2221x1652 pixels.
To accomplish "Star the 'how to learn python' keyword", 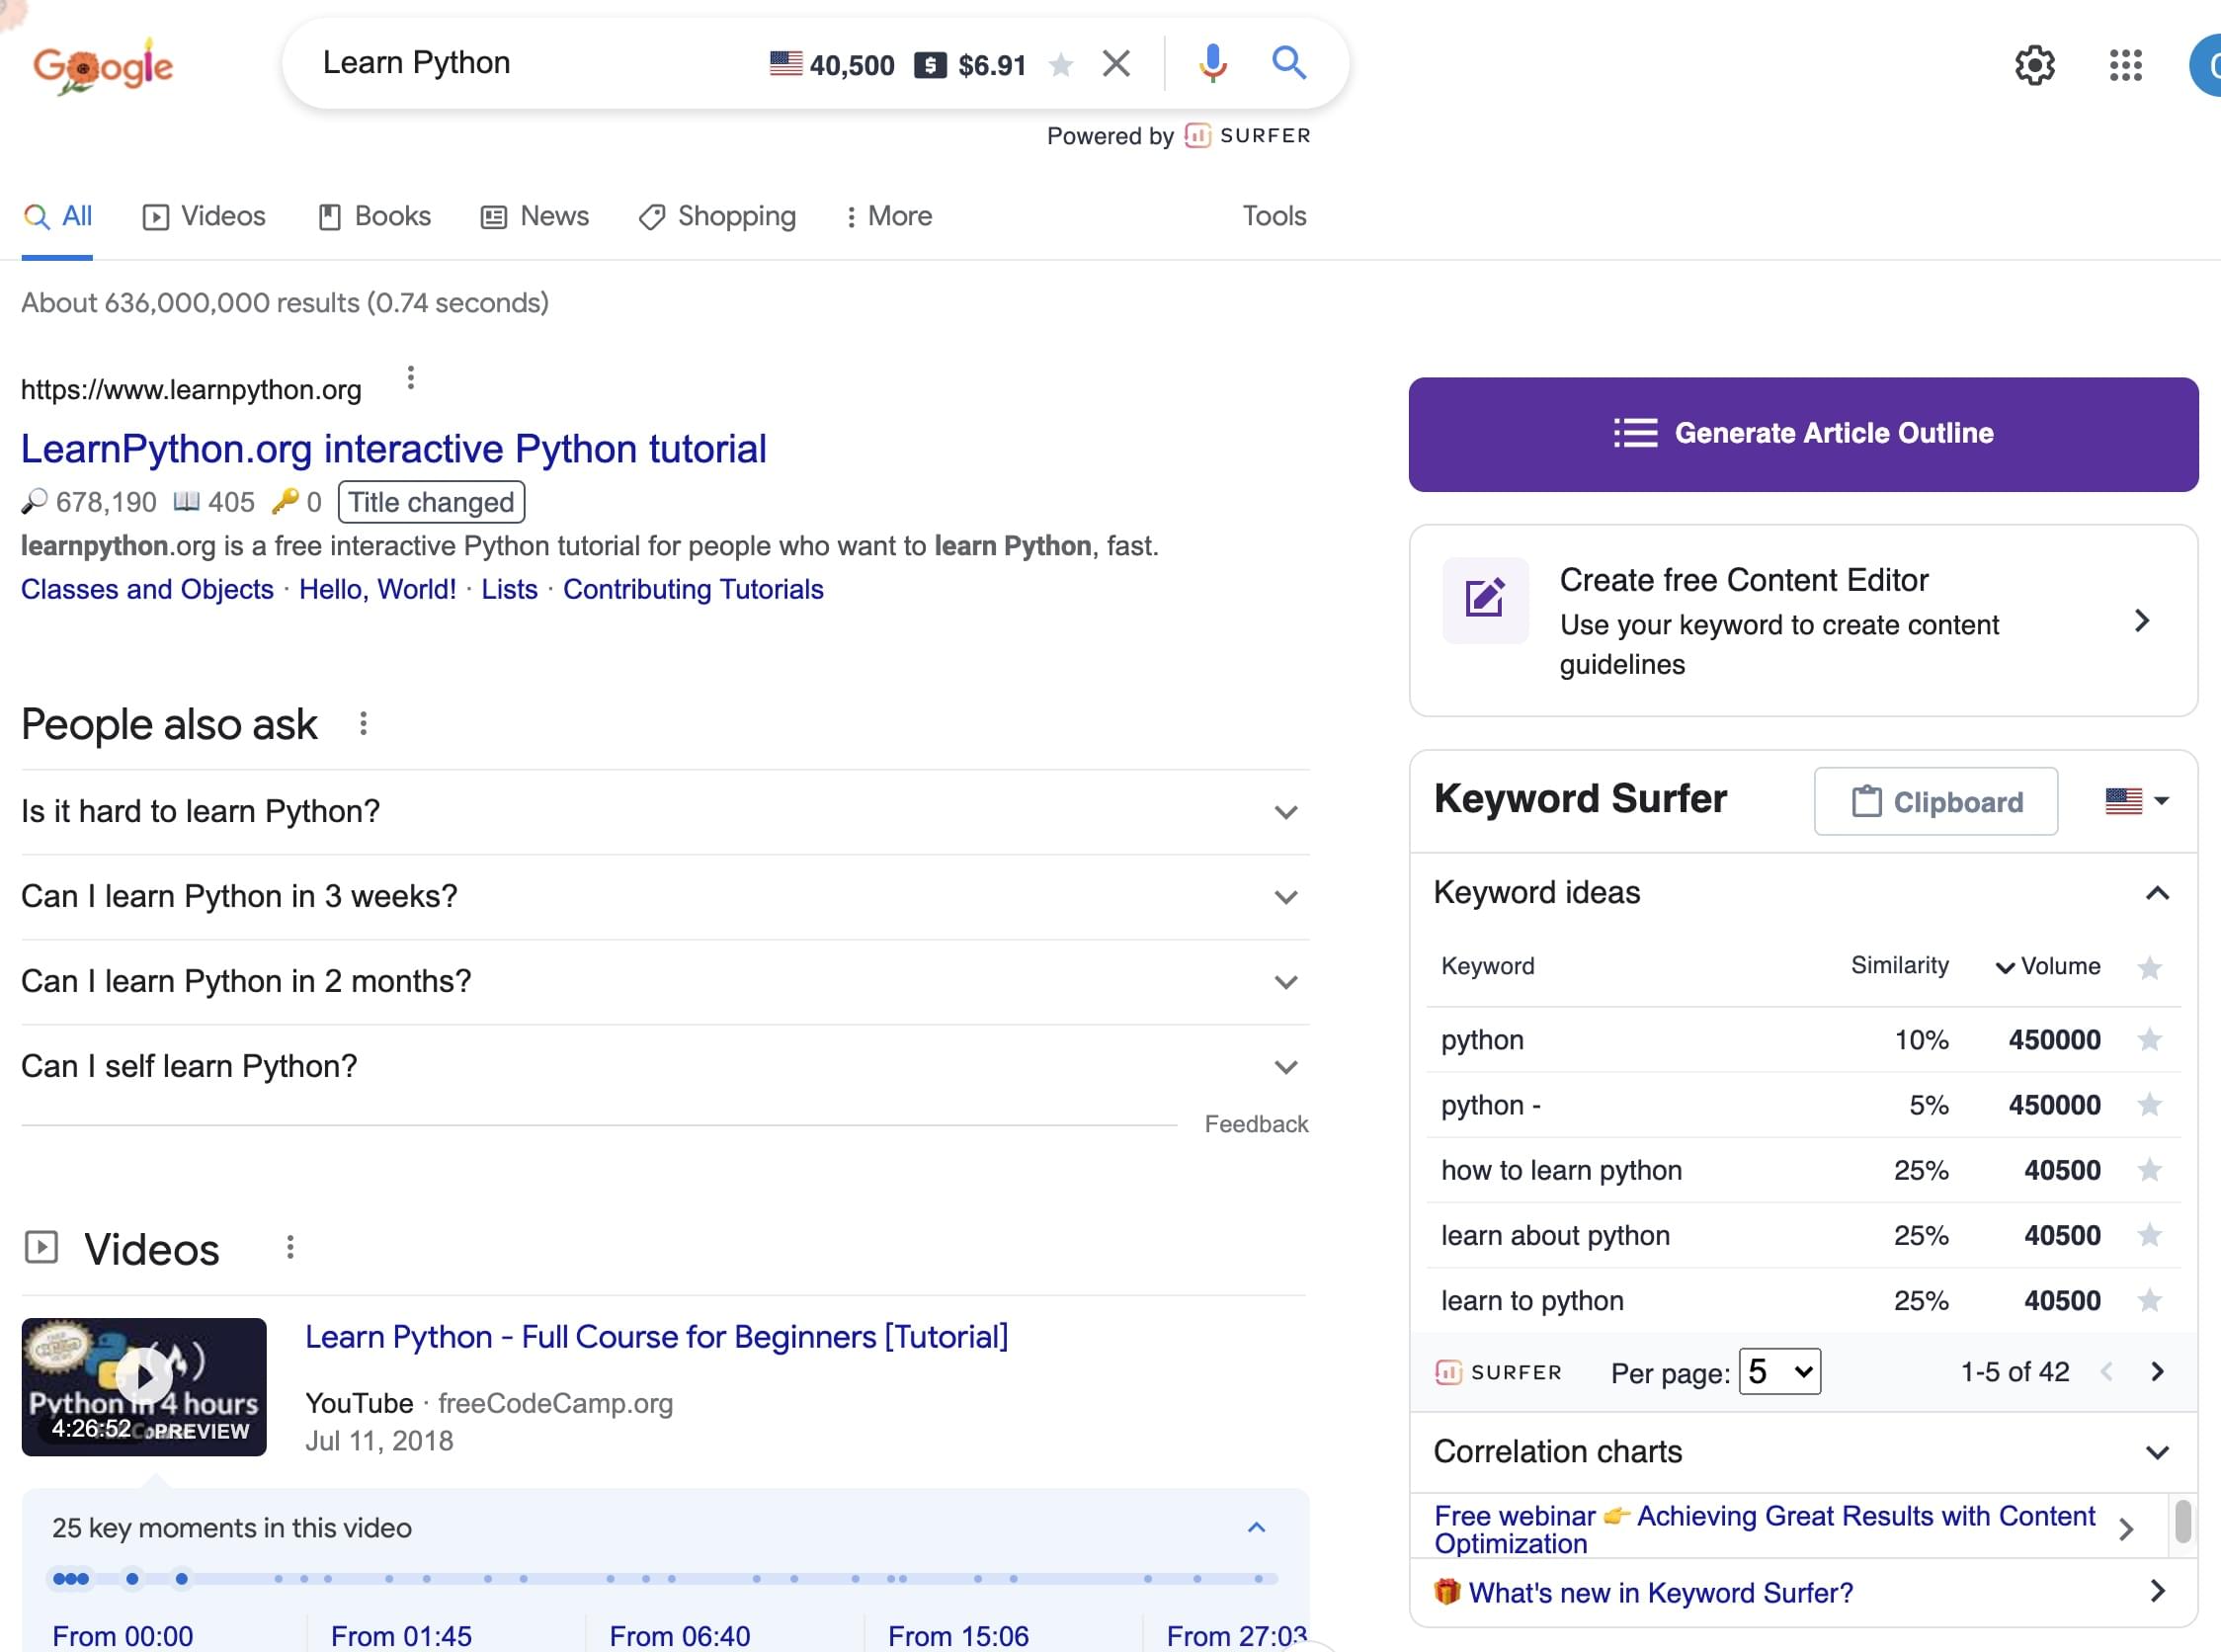I will tap(2149, 1170).
